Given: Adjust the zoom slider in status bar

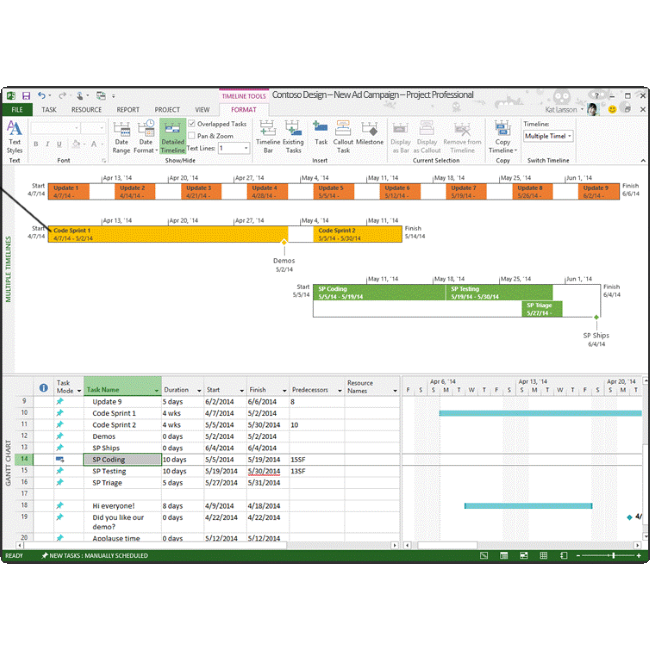Looking at the screenshot, I should [x=613, y=555].
